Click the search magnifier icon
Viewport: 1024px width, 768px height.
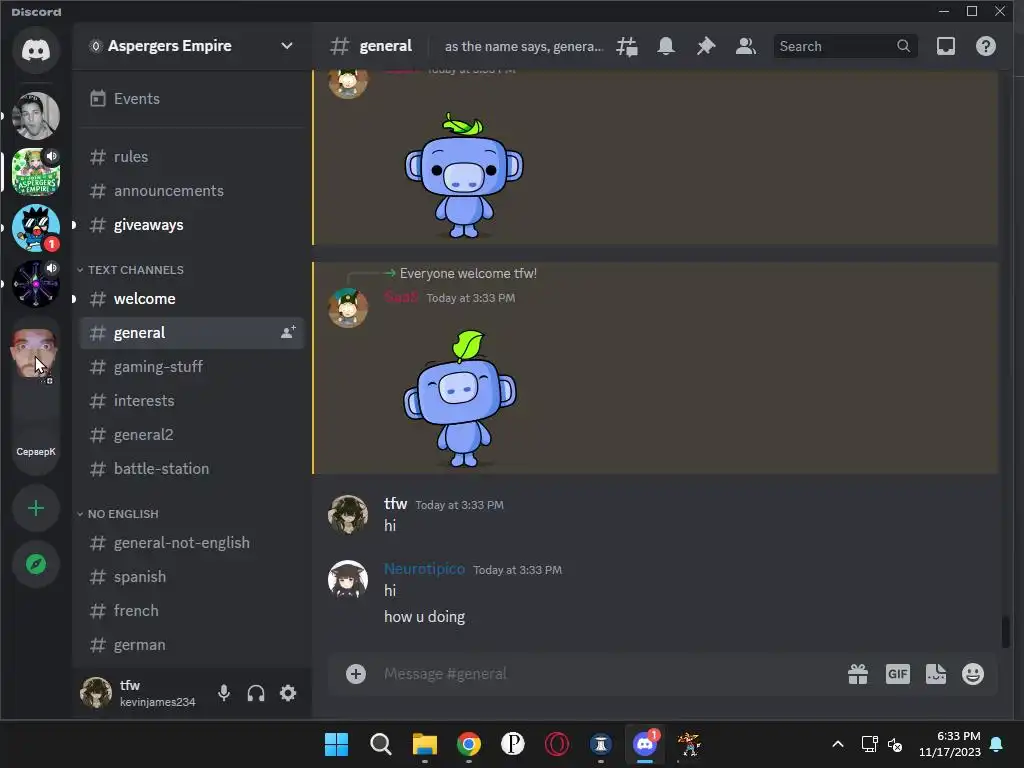point(903,46)
